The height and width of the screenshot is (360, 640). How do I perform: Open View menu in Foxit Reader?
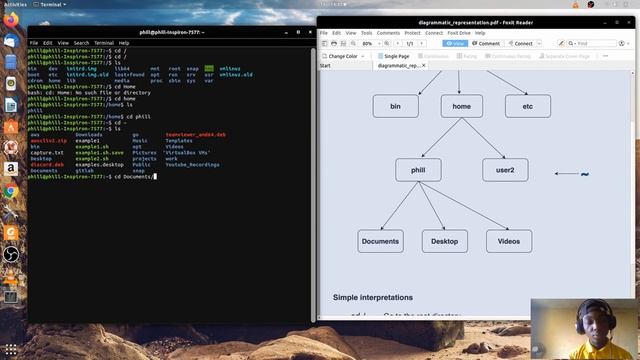click(351, 33)
